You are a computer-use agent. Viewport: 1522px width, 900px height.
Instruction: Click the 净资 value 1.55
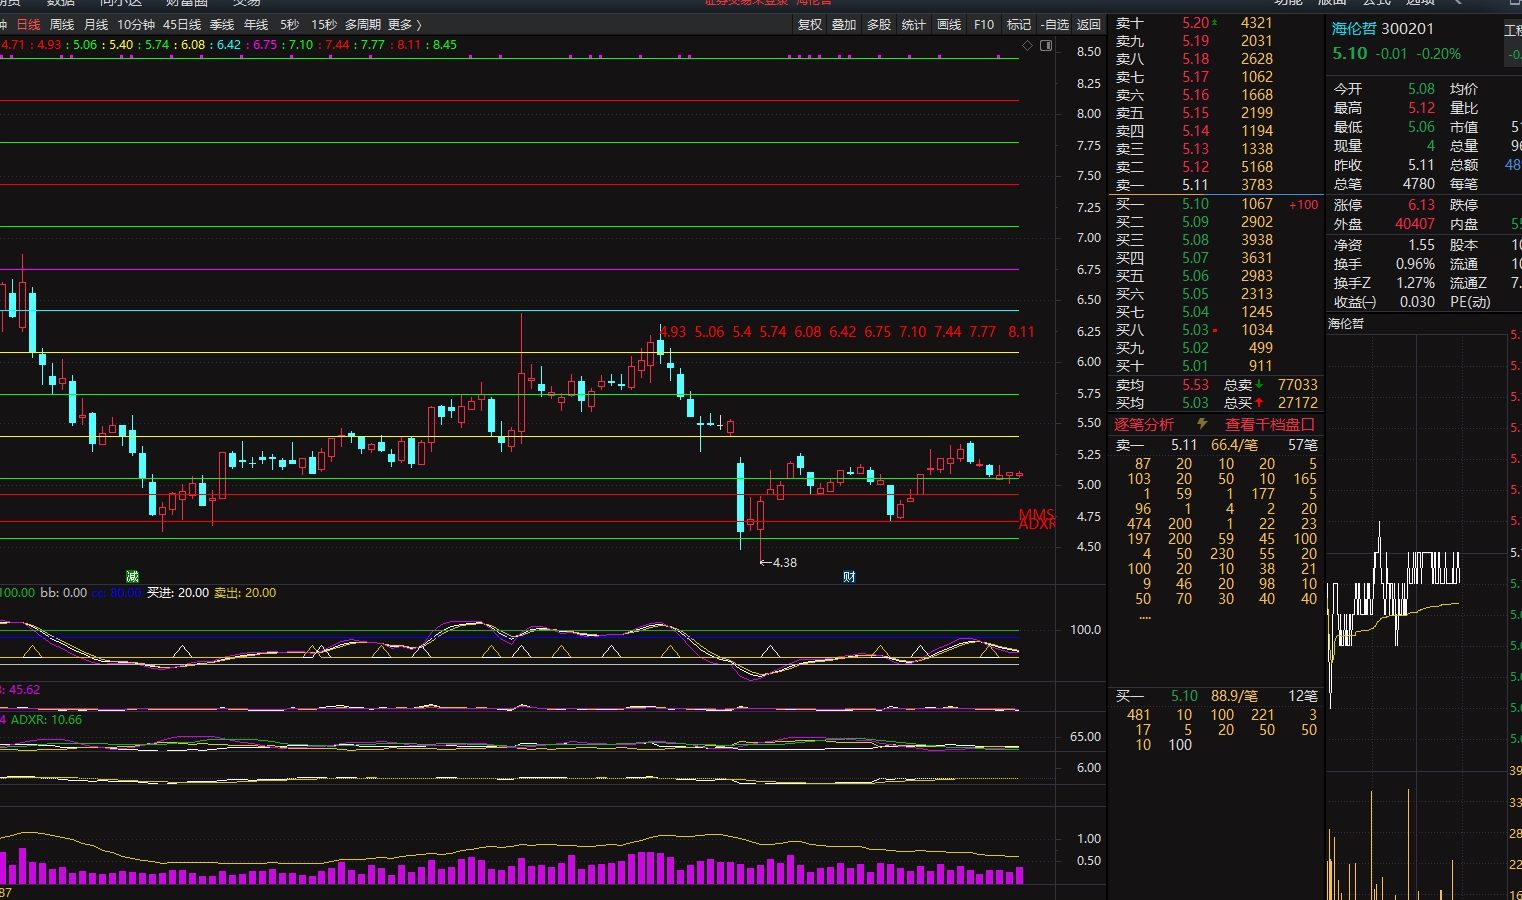coord(1421,245)
